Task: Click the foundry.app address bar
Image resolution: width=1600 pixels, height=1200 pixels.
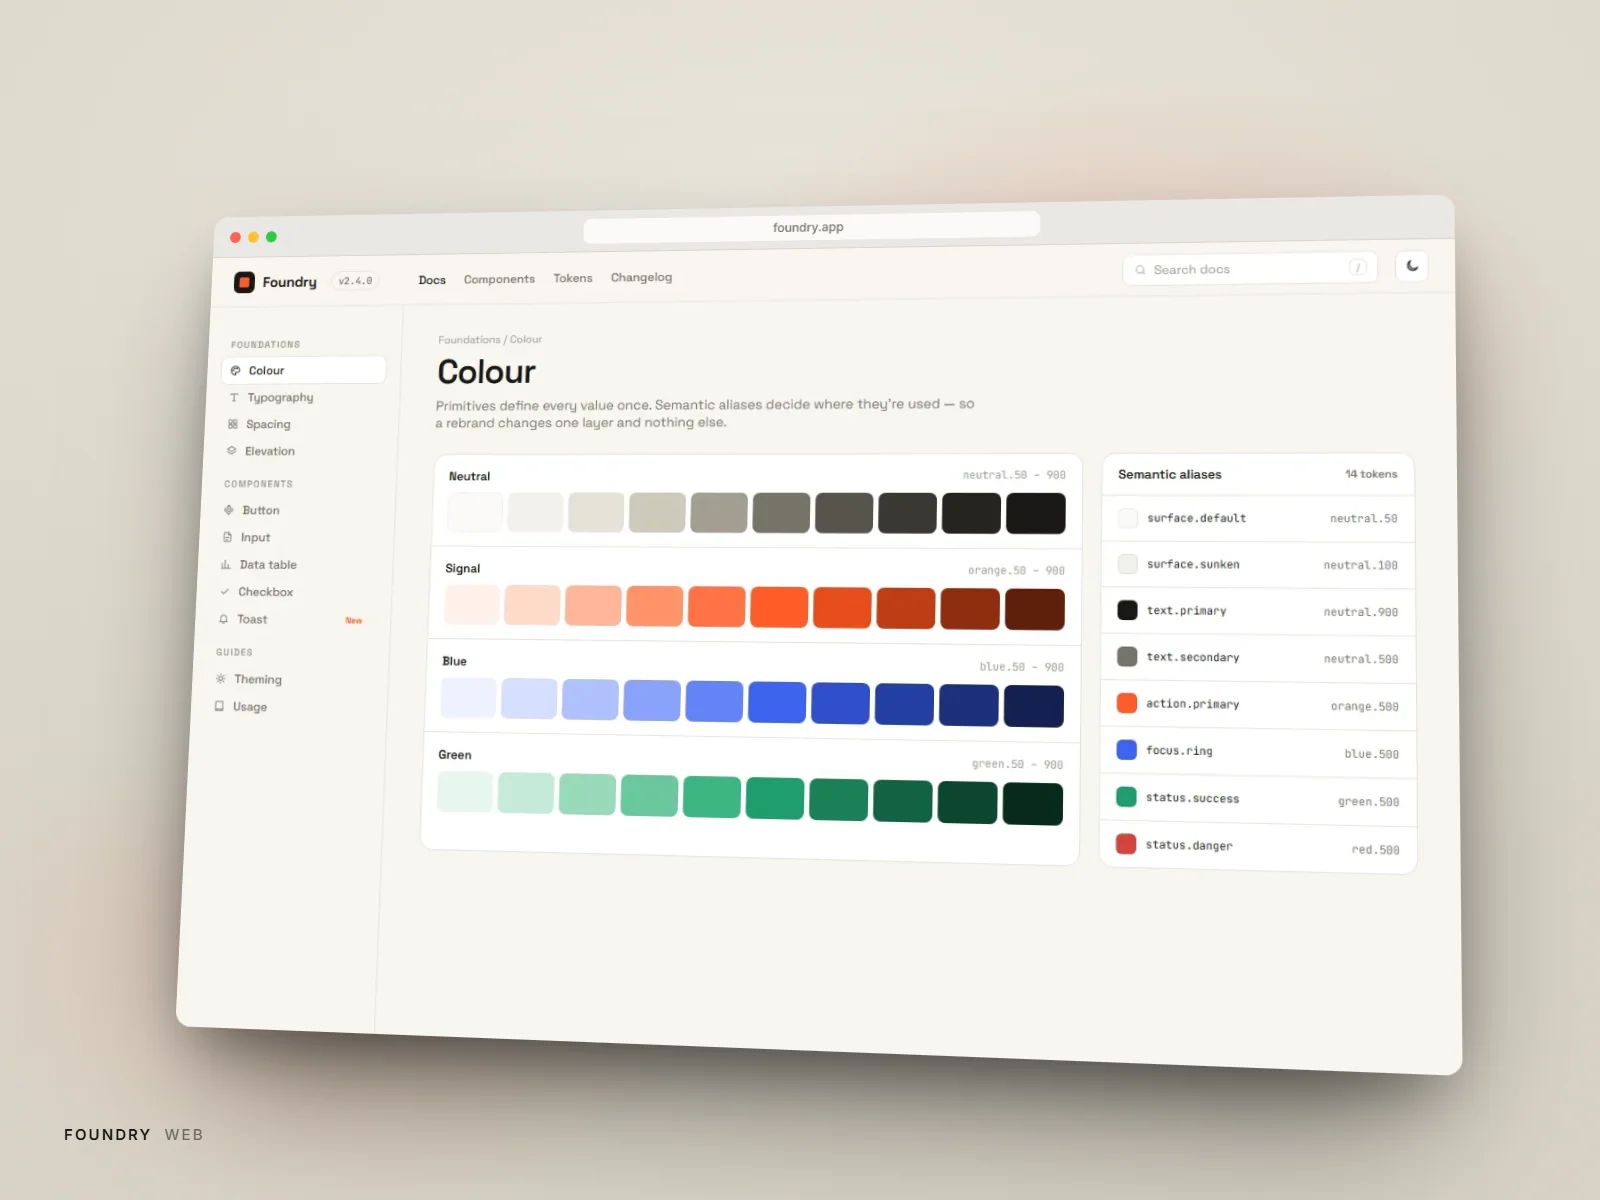Action: pyautogui.click(x=811, y=227)
